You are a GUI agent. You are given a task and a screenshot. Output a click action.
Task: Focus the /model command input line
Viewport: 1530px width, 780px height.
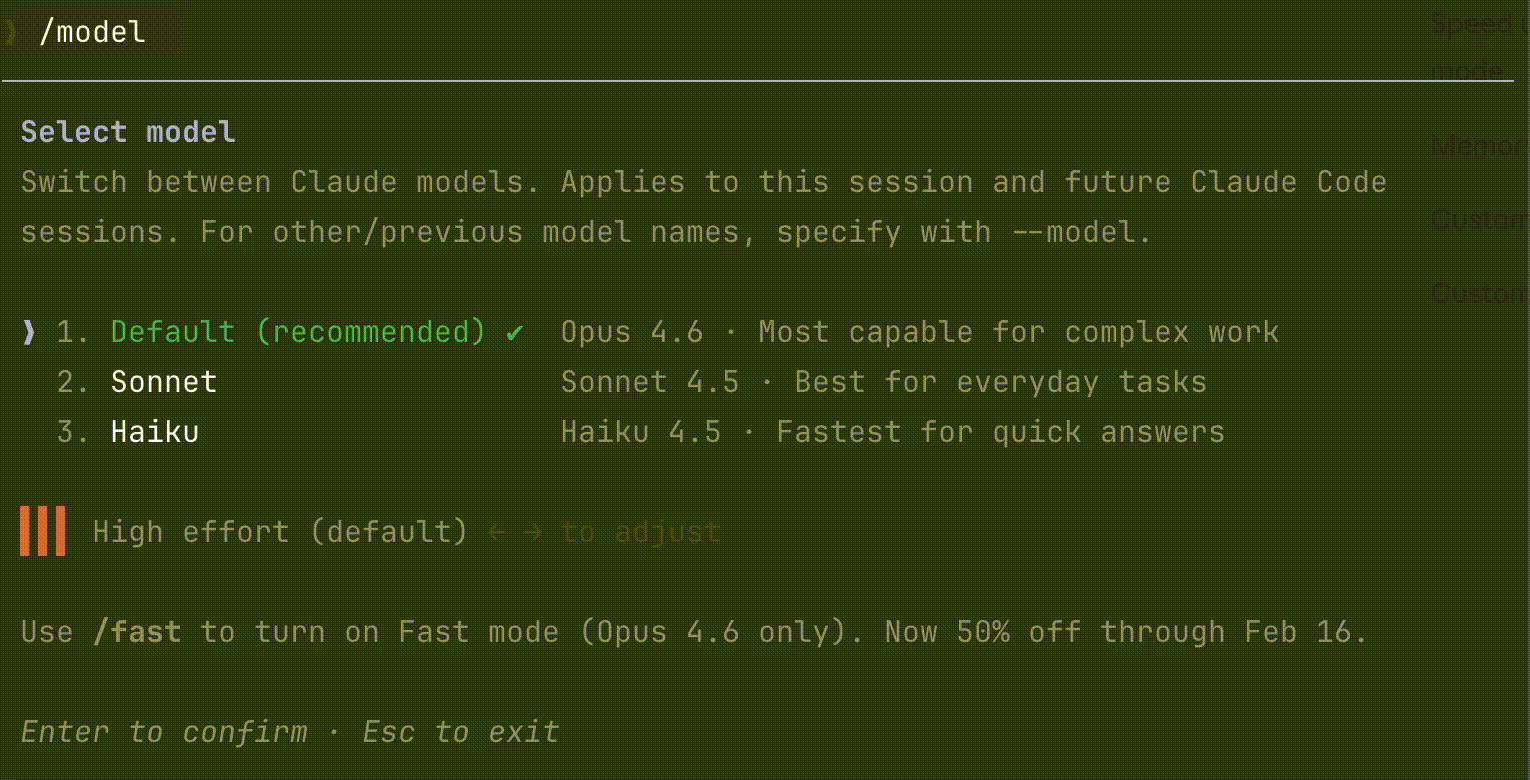(92, 32)
